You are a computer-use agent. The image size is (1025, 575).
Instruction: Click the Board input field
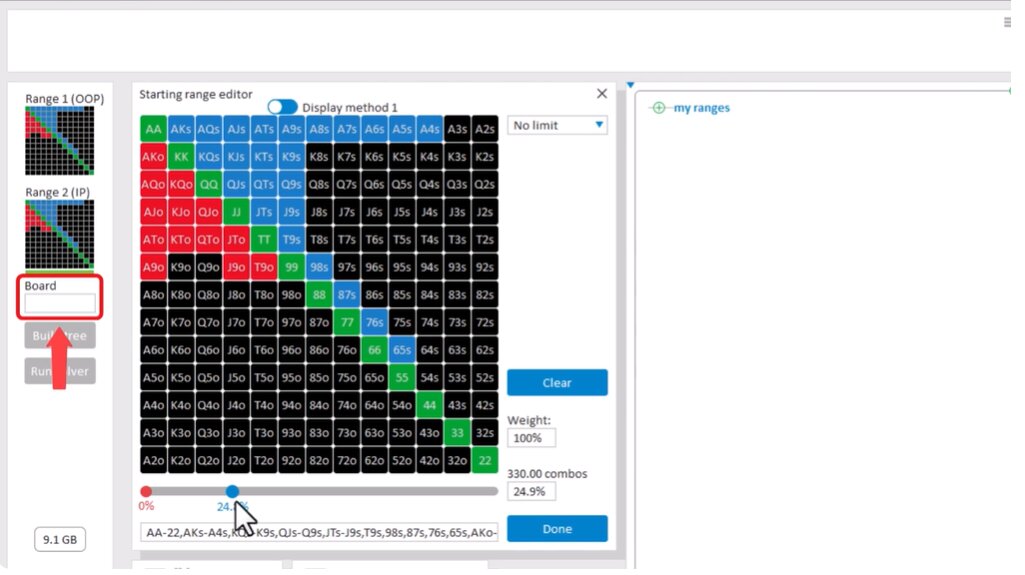(60, 303)
